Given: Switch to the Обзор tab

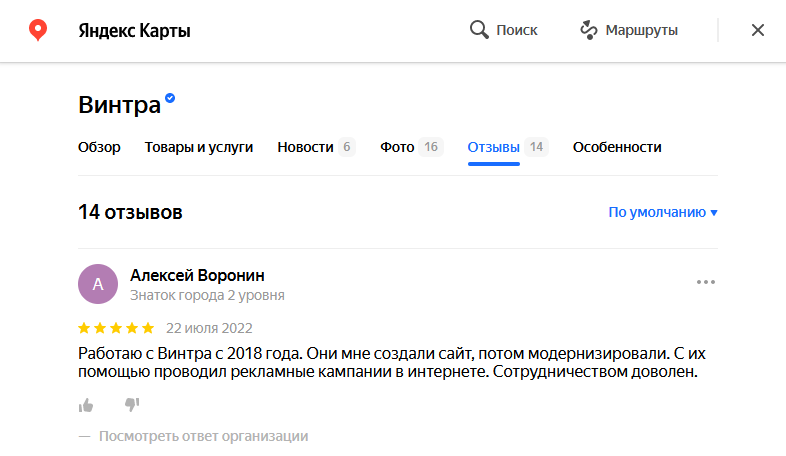Looking at the screenshot, I should coord(99,147).
